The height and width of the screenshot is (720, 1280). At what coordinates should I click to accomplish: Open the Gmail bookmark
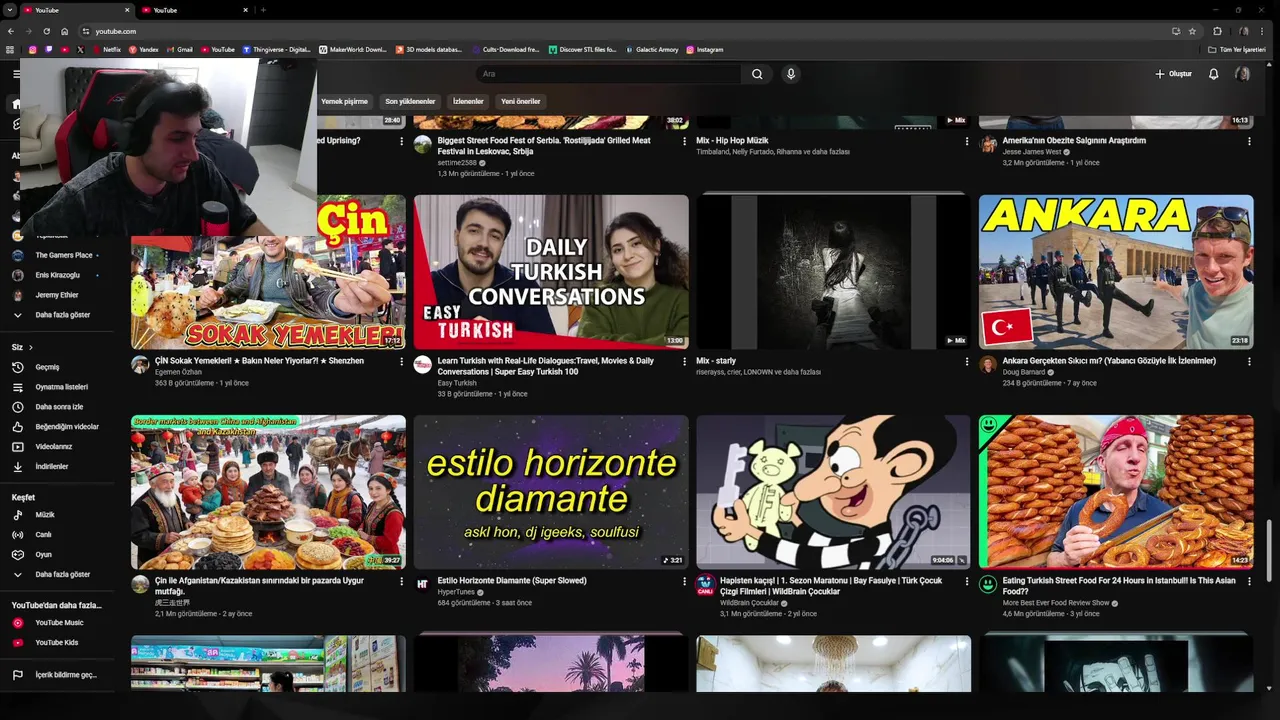point(180,49)
